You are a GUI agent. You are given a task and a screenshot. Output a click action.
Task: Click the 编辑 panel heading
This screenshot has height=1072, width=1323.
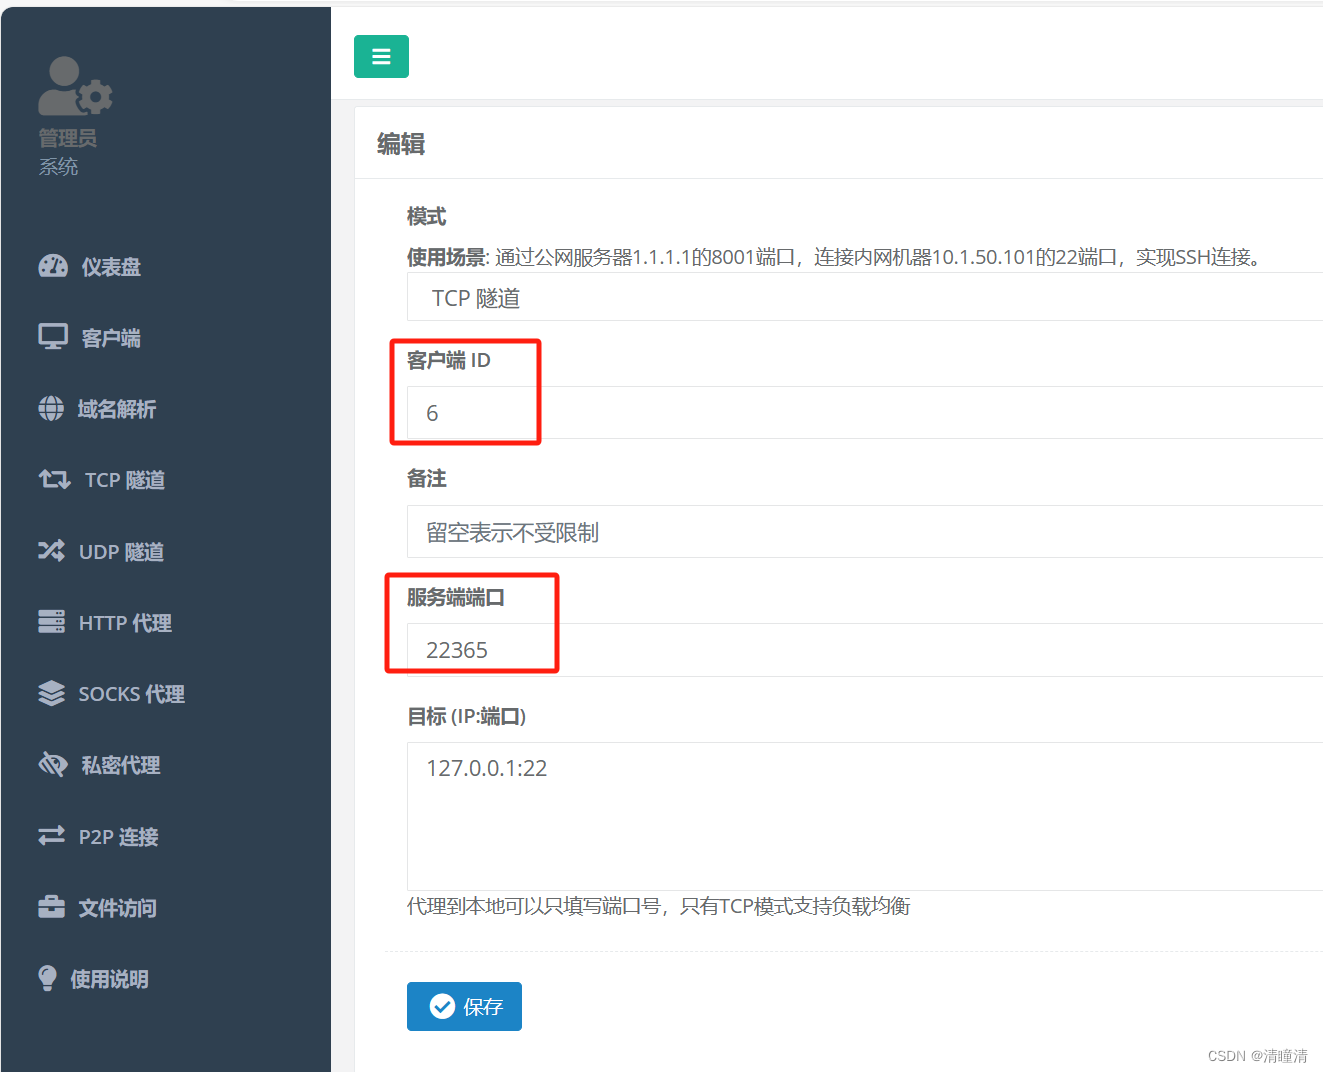click(401, 144)
